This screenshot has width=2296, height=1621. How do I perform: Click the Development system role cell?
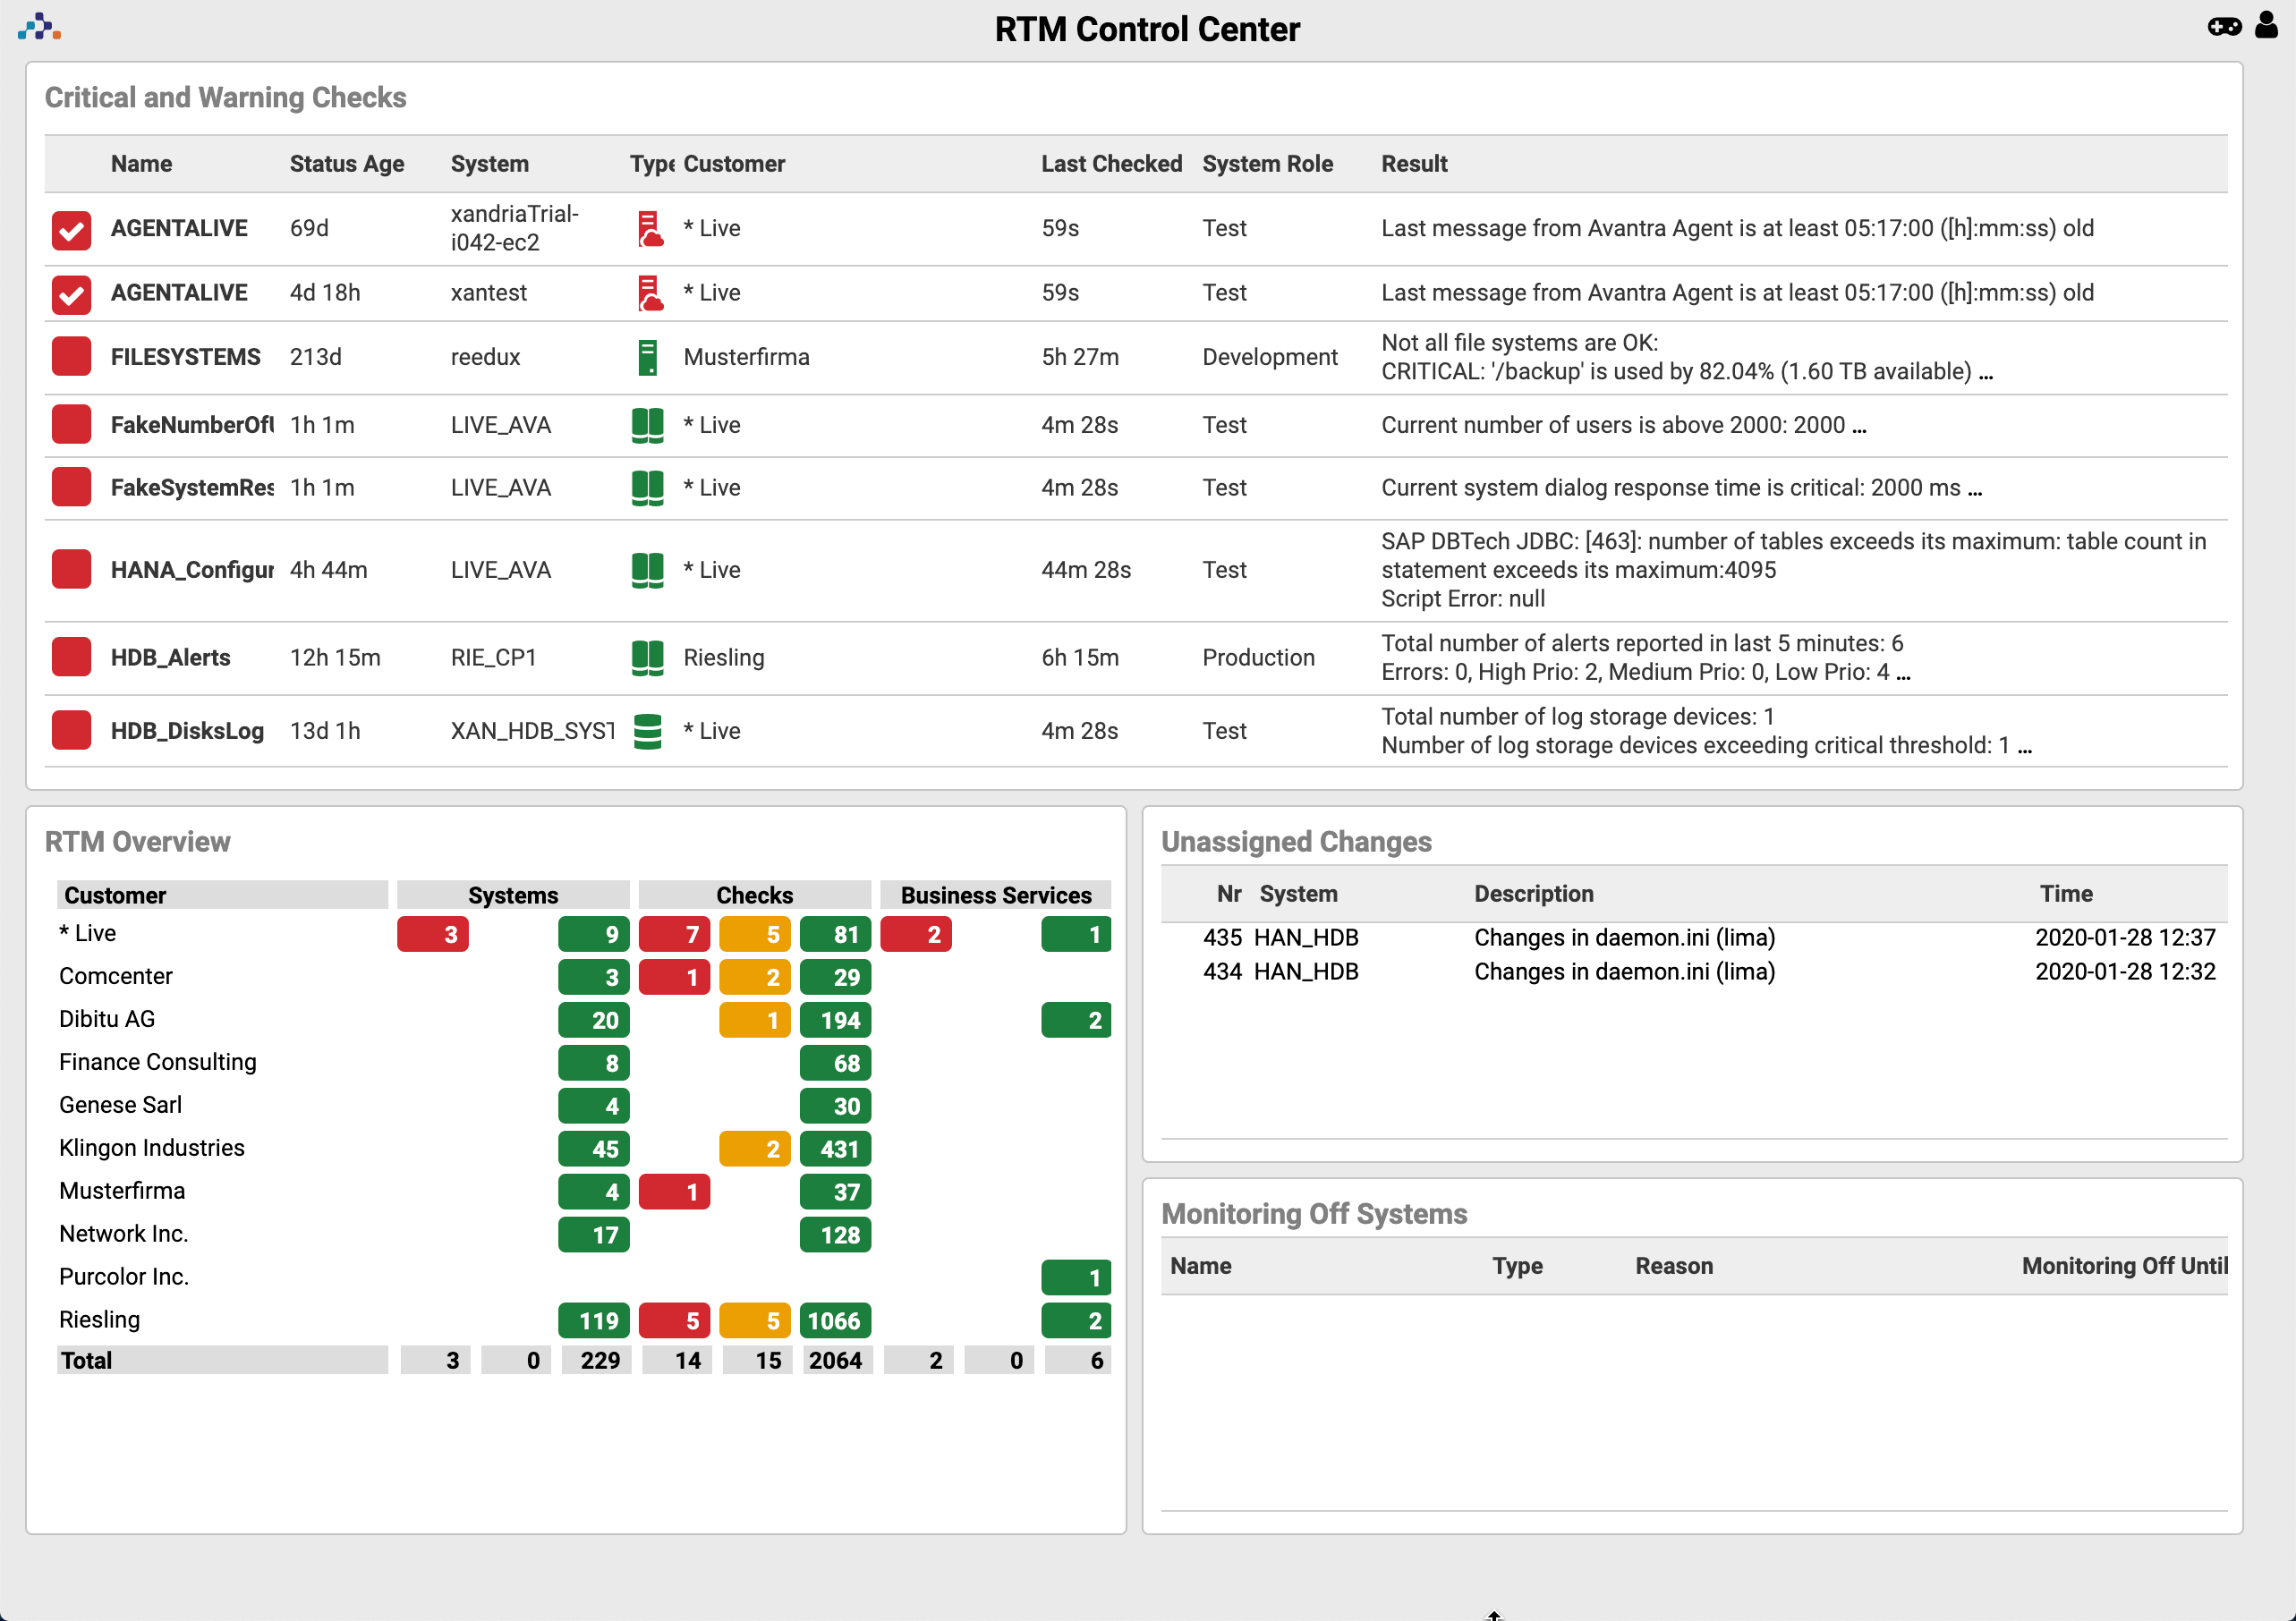[1269, 357]
